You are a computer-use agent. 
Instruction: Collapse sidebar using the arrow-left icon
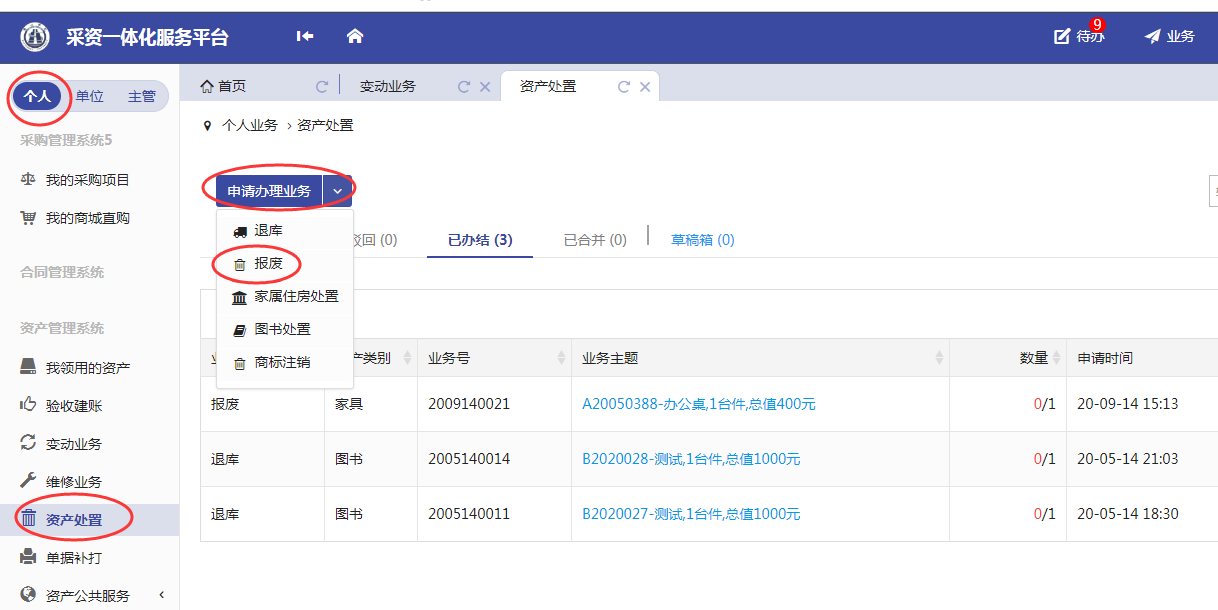305,37
